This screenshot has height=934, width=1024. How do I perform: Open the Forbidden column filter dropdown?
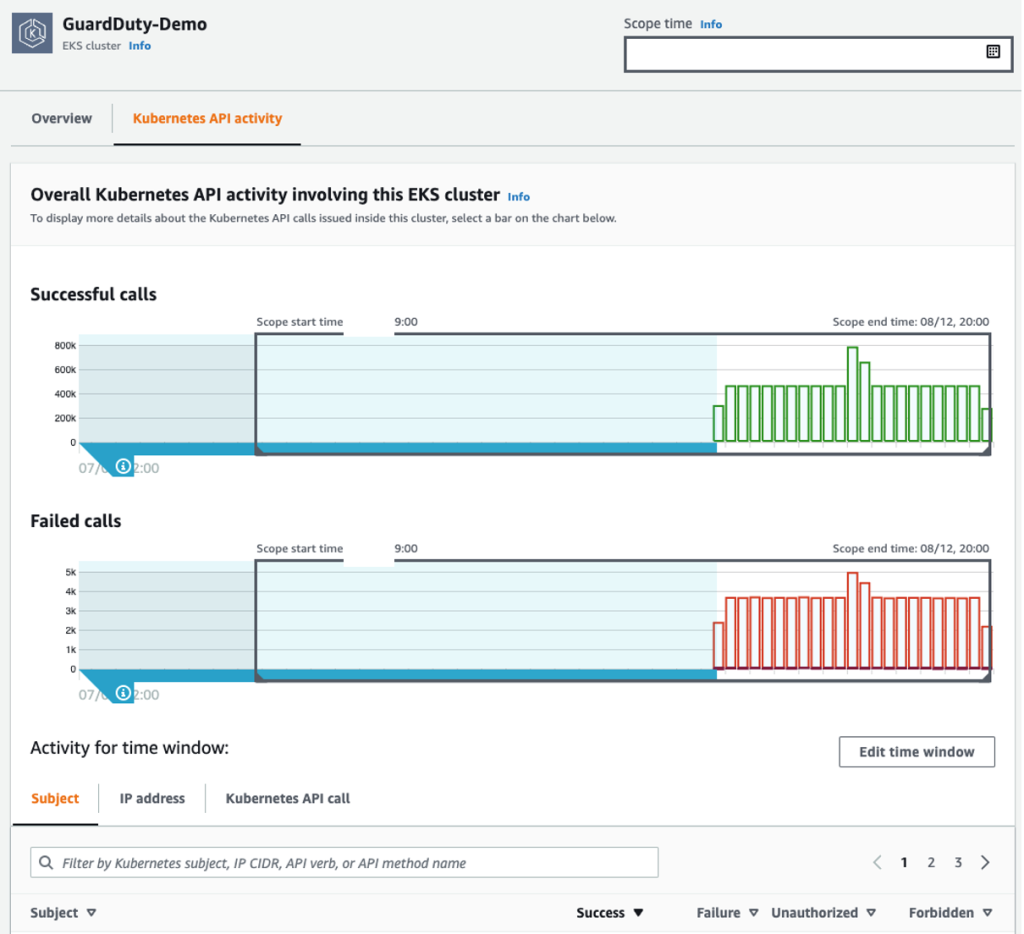pos(986,912)
